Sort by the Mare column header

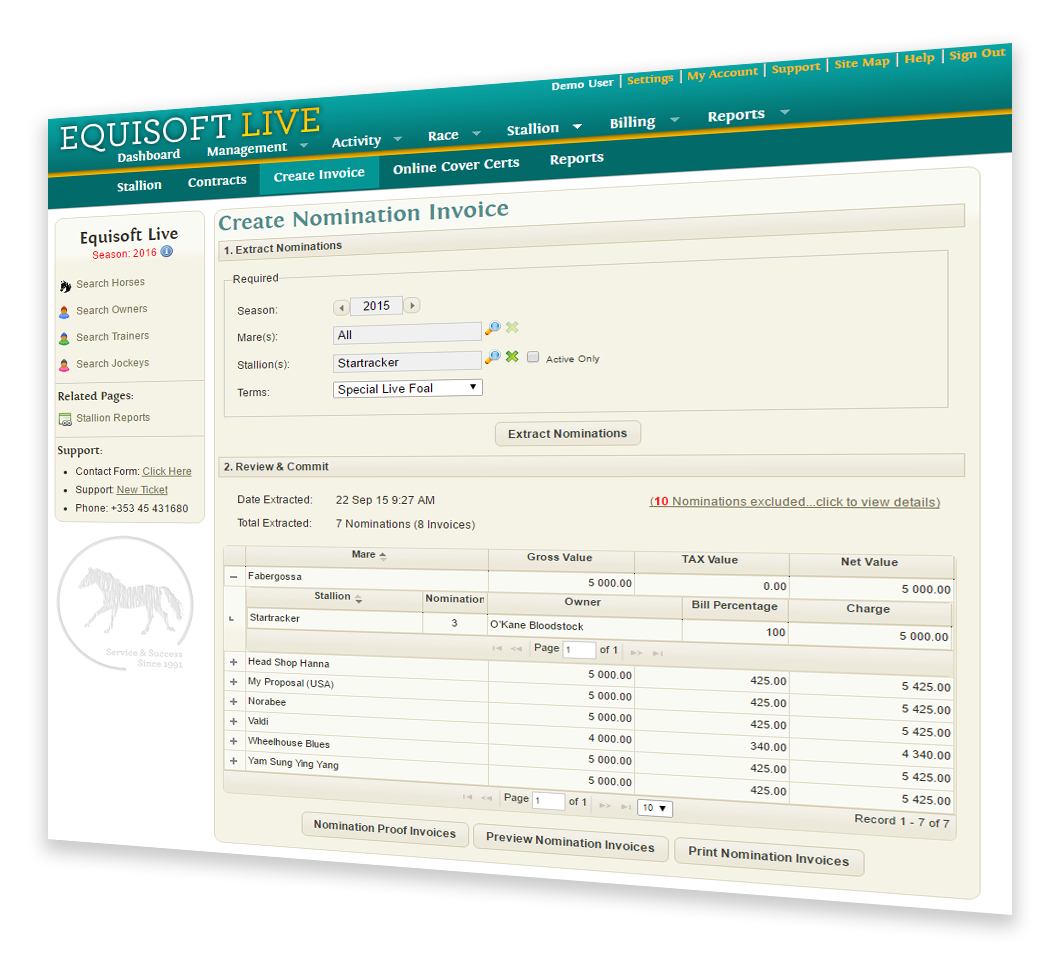(x=368, y=555)
